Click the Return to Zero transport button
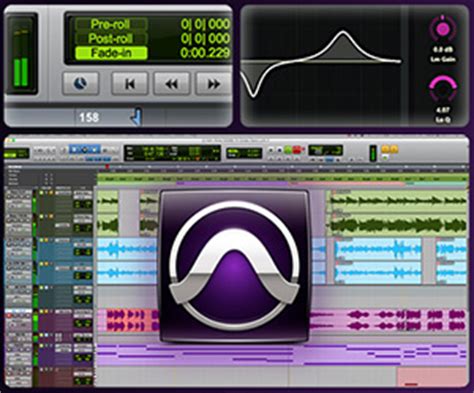The height and width of the screenshot is (393, 474). point(130,84)
